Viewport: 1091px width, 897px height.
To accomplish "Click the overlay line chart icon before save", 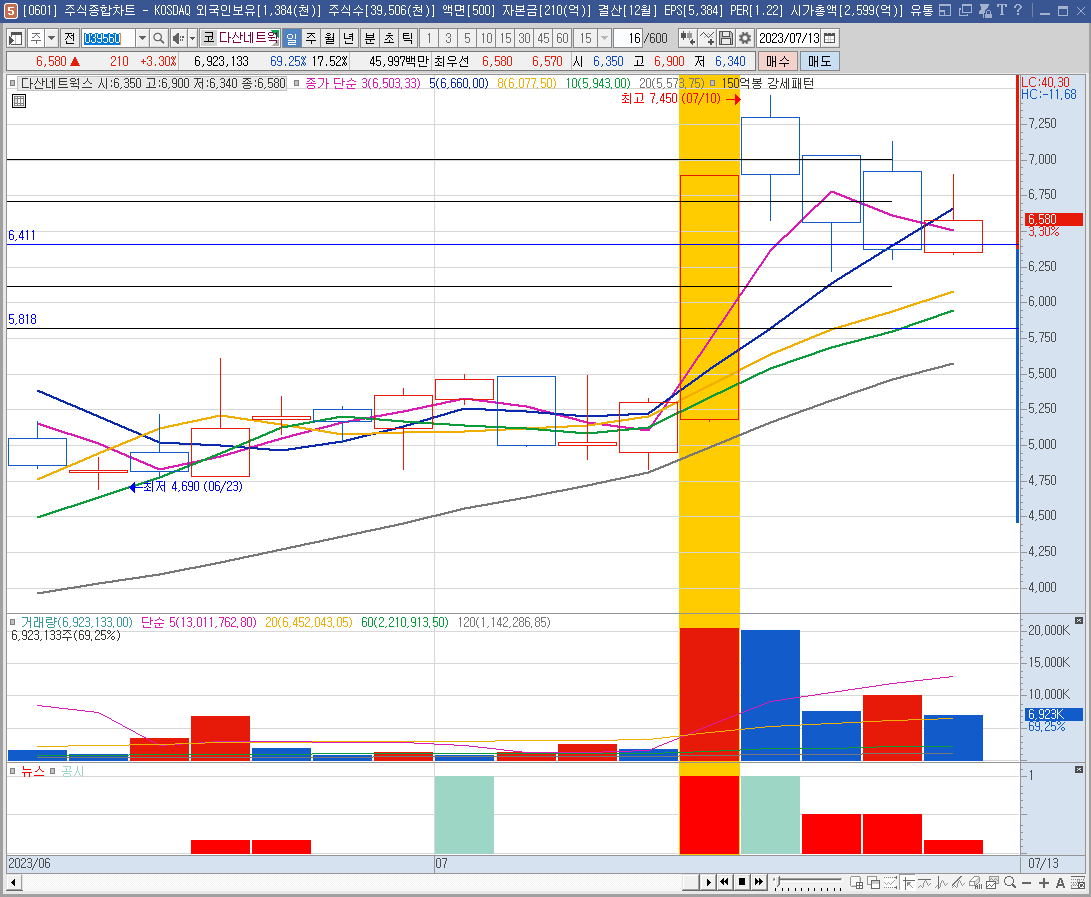I will pos(707,38).
